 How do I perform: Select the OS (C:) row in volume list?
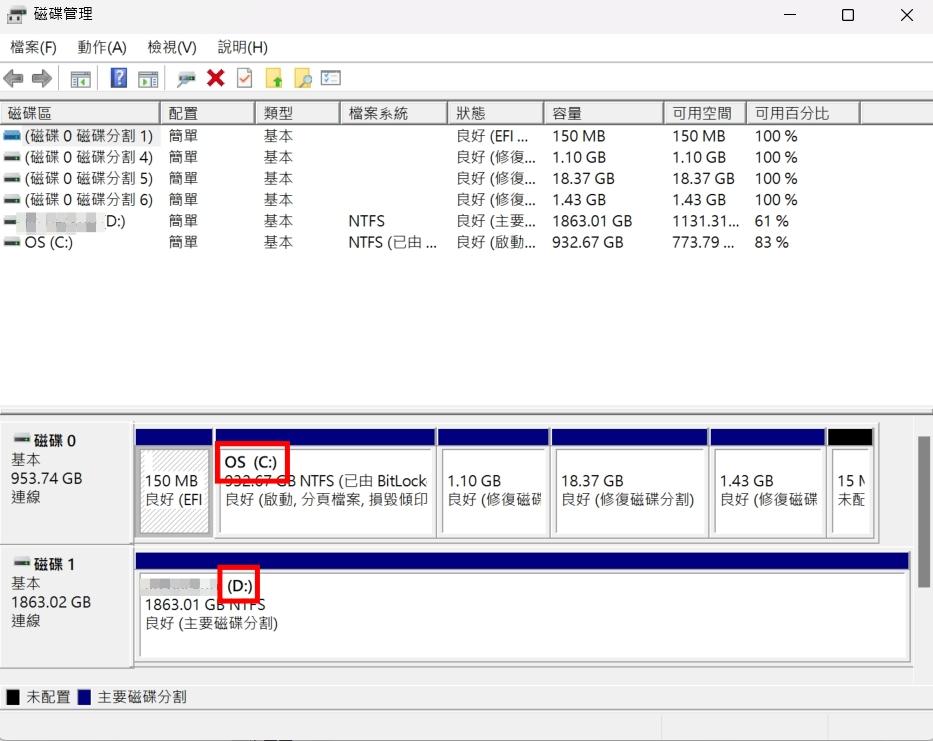click(48, 242)
